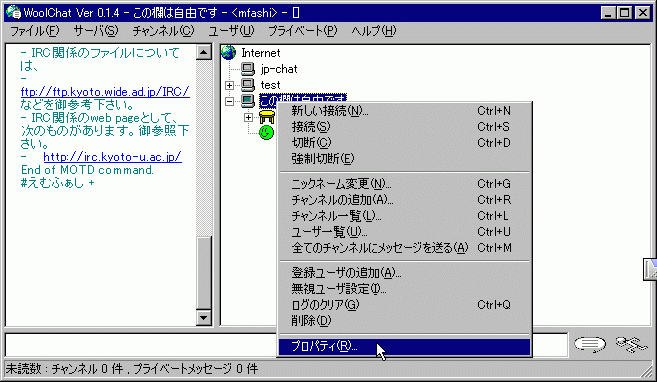Screen dimensions: 657x382
Task: Click the selected server's computer icon
Action: point(248,101)
